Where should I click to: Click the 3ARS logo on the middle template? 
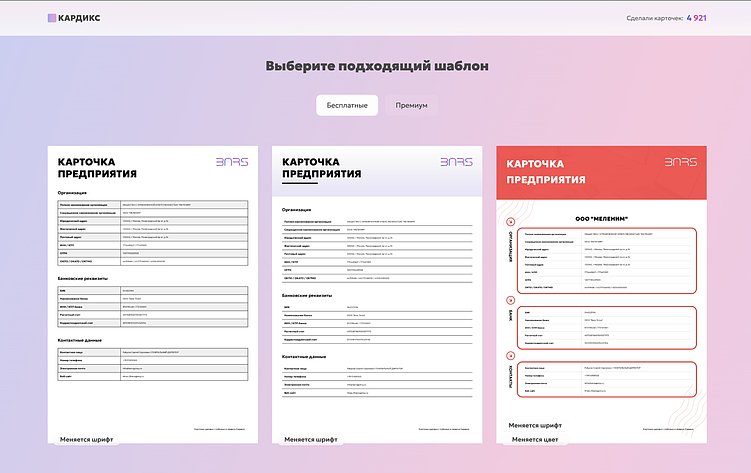click(x=456, y=162)
